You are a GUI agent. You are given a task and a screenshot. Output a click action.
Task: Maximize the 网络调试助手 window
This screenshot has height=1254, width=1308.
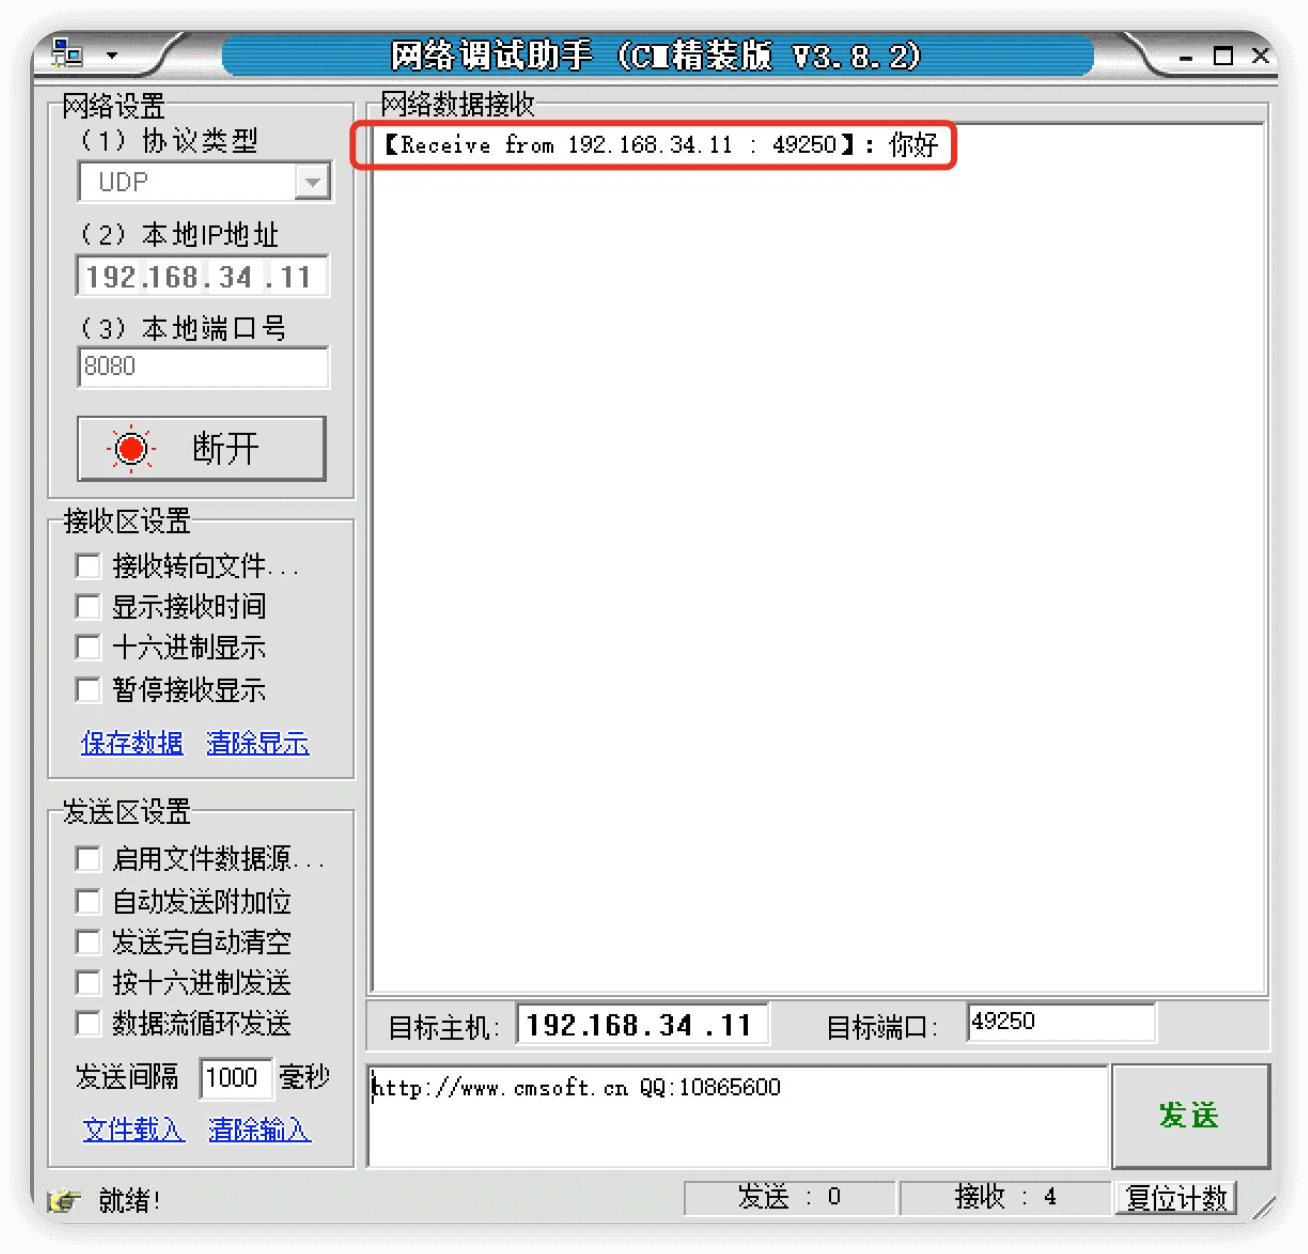pyautogui.click(x=1223, y=56)
